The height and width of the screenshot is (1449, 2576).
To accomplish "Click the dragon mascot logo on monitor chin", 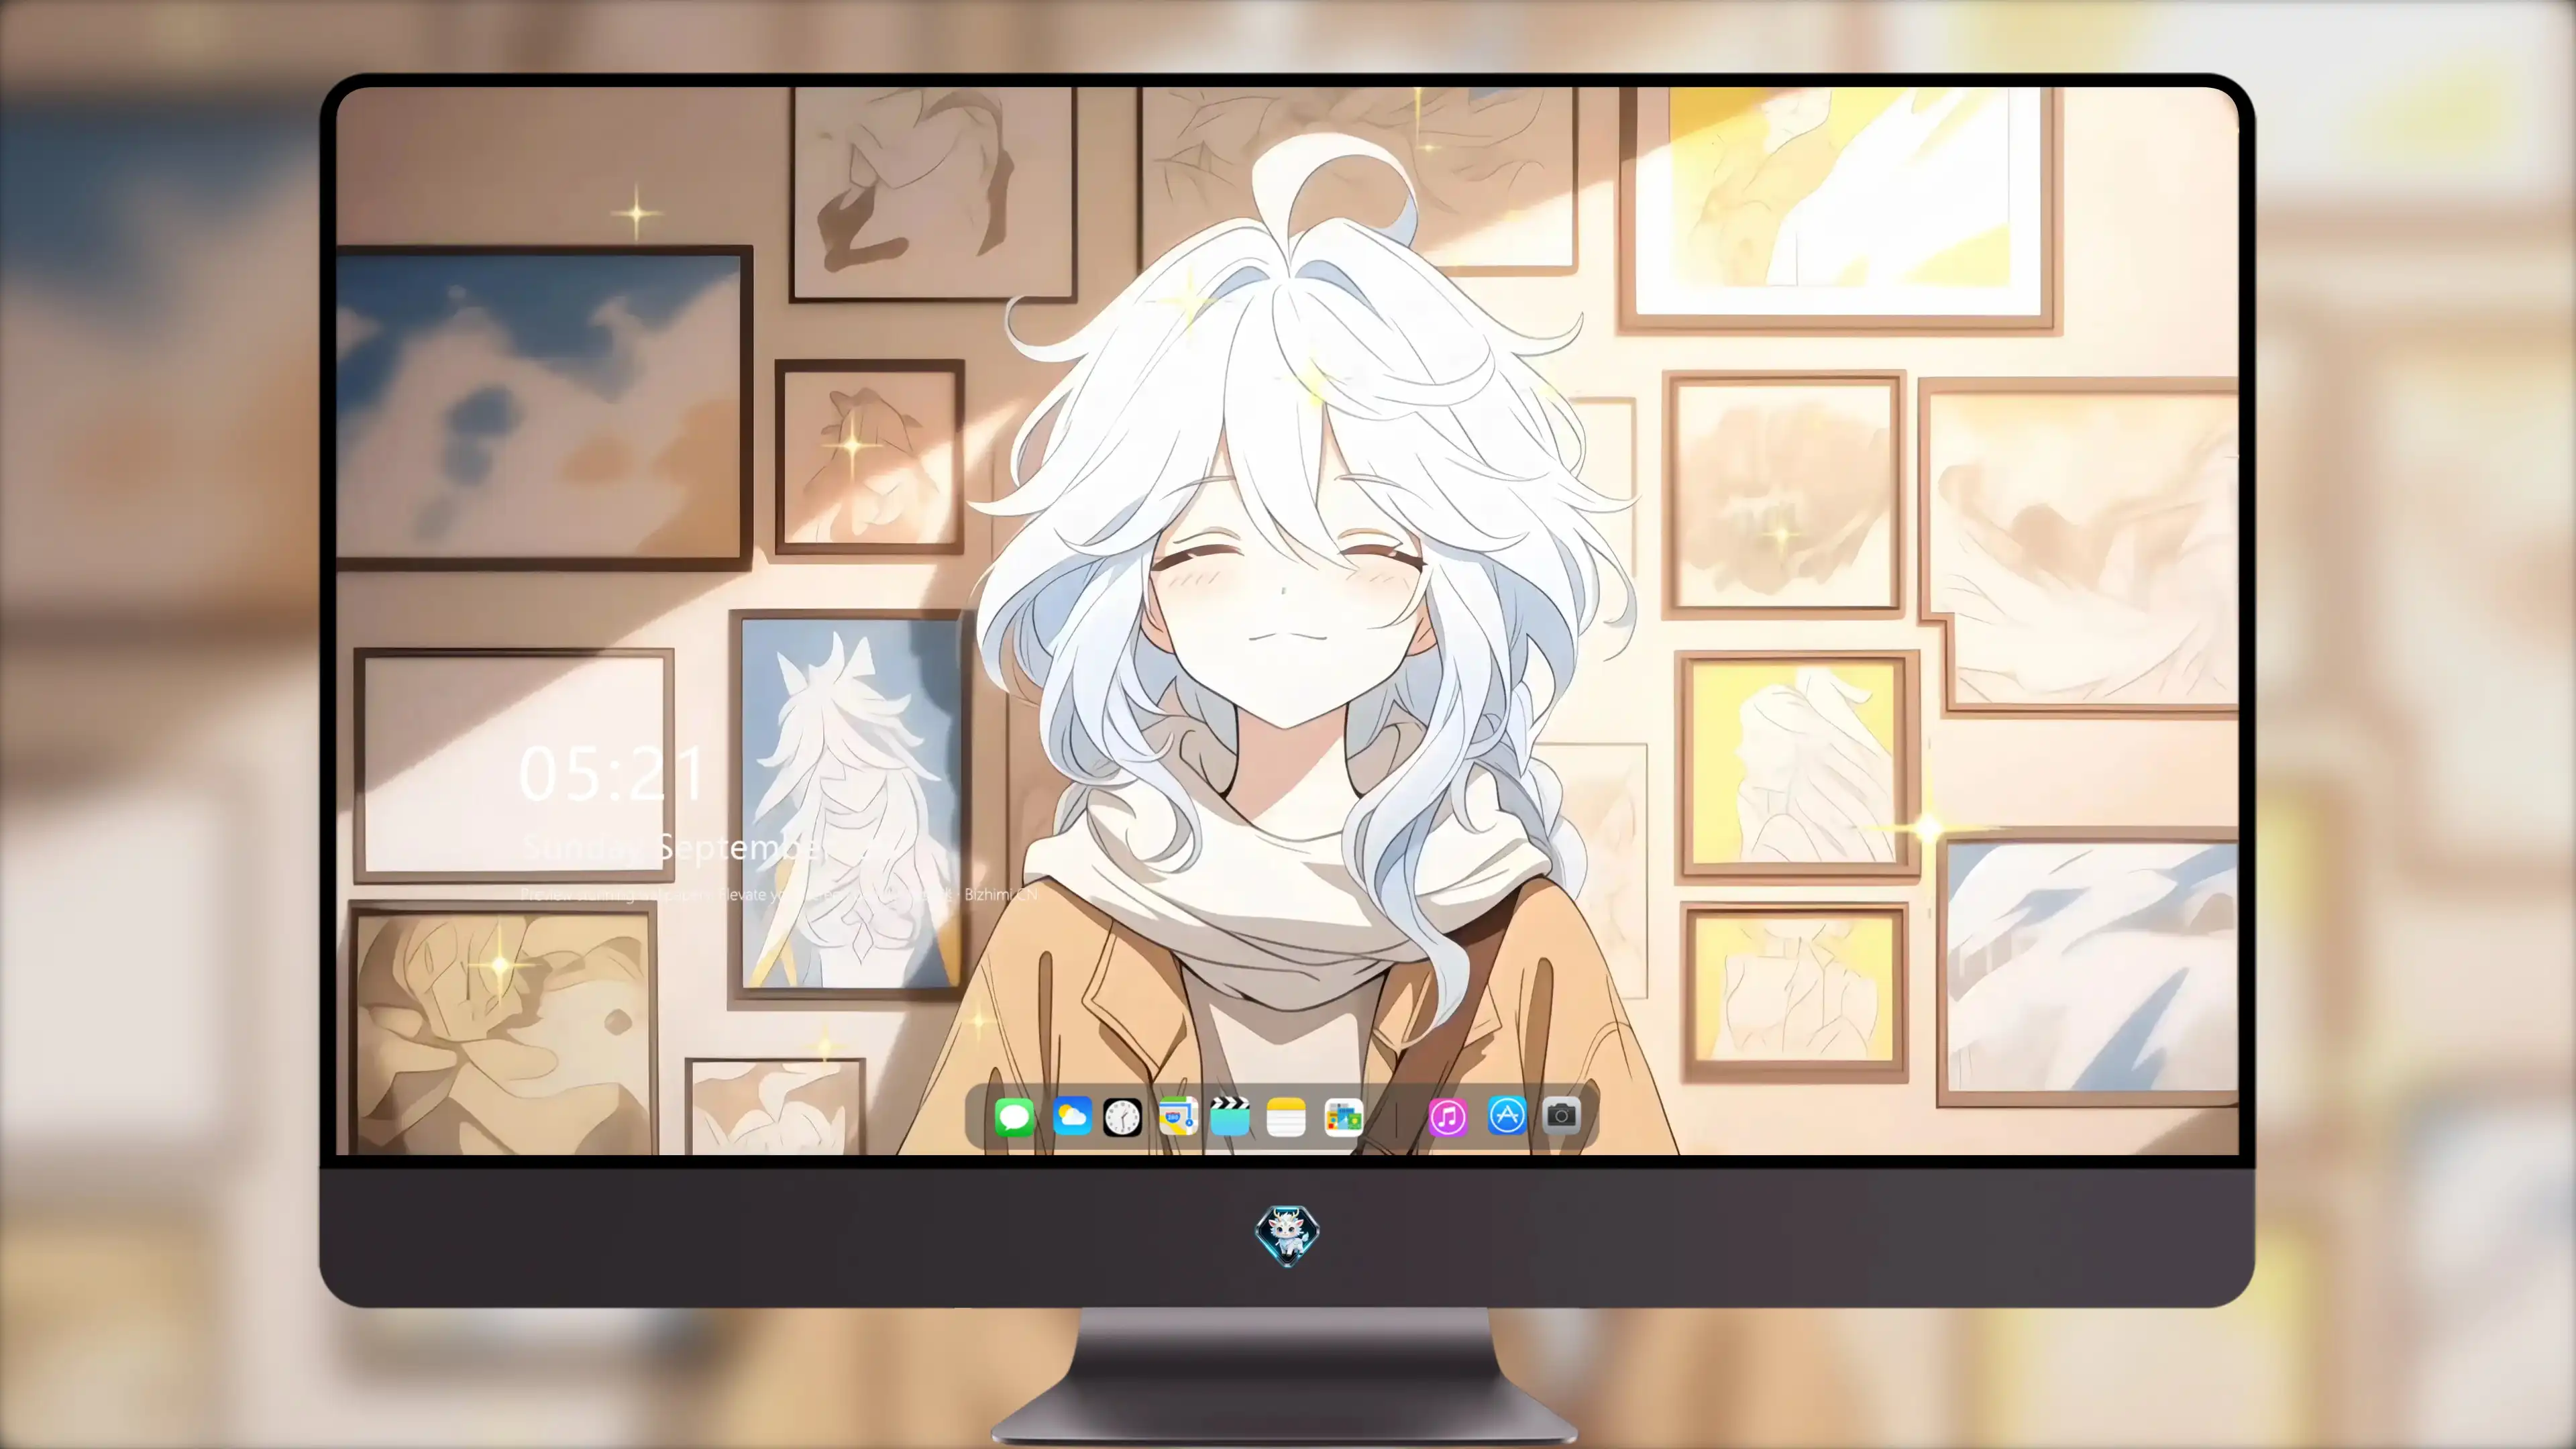I will pos(1287,1236).
